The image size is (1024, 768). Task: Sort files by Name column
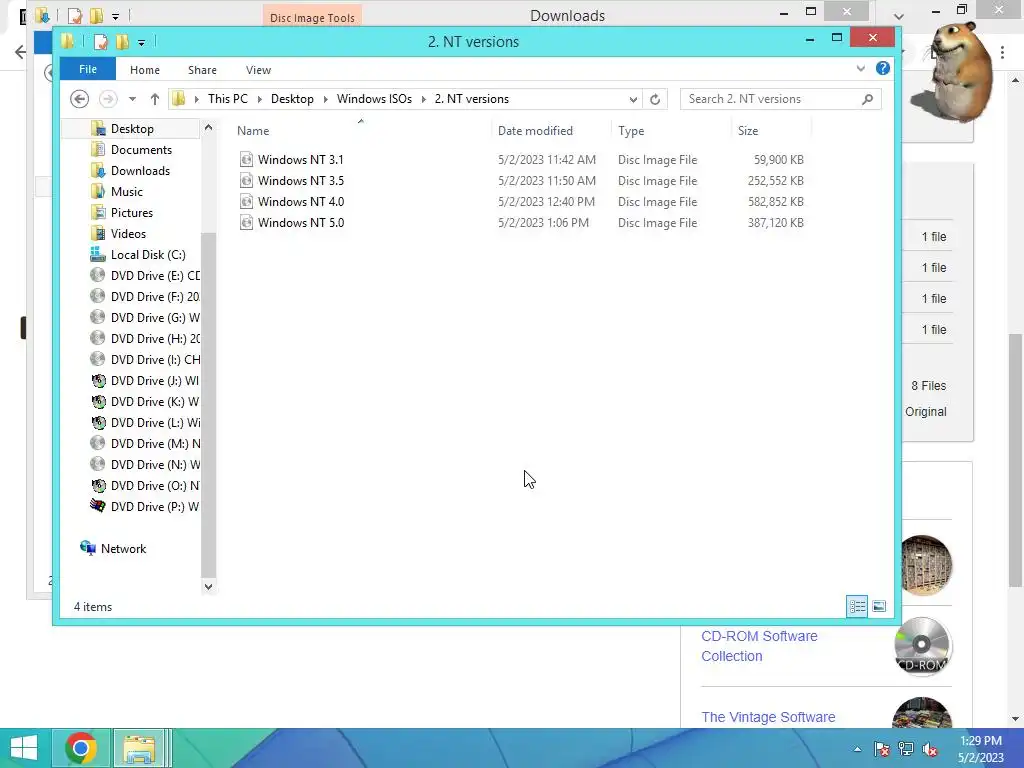tap(253, 131)
